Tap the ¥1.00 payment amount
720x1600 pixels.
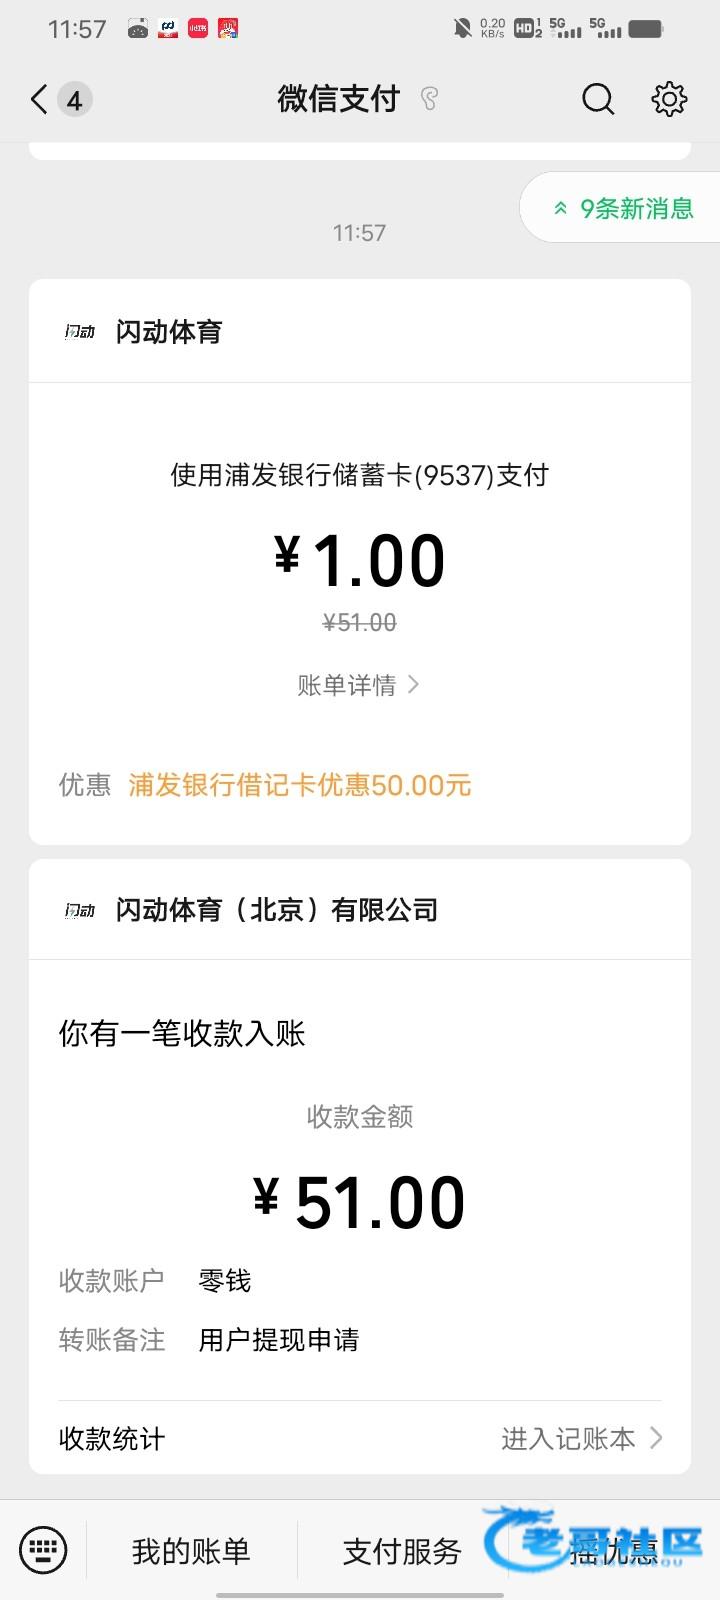pyautogui.click(x=360, y=560)
